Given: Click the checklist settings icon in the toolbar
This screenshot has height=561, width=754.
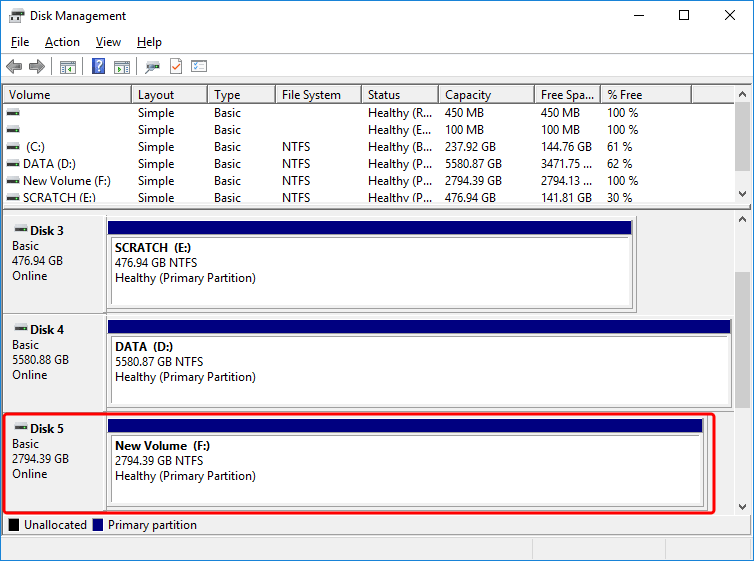Looking at the screenshot, I should point(199,67).
